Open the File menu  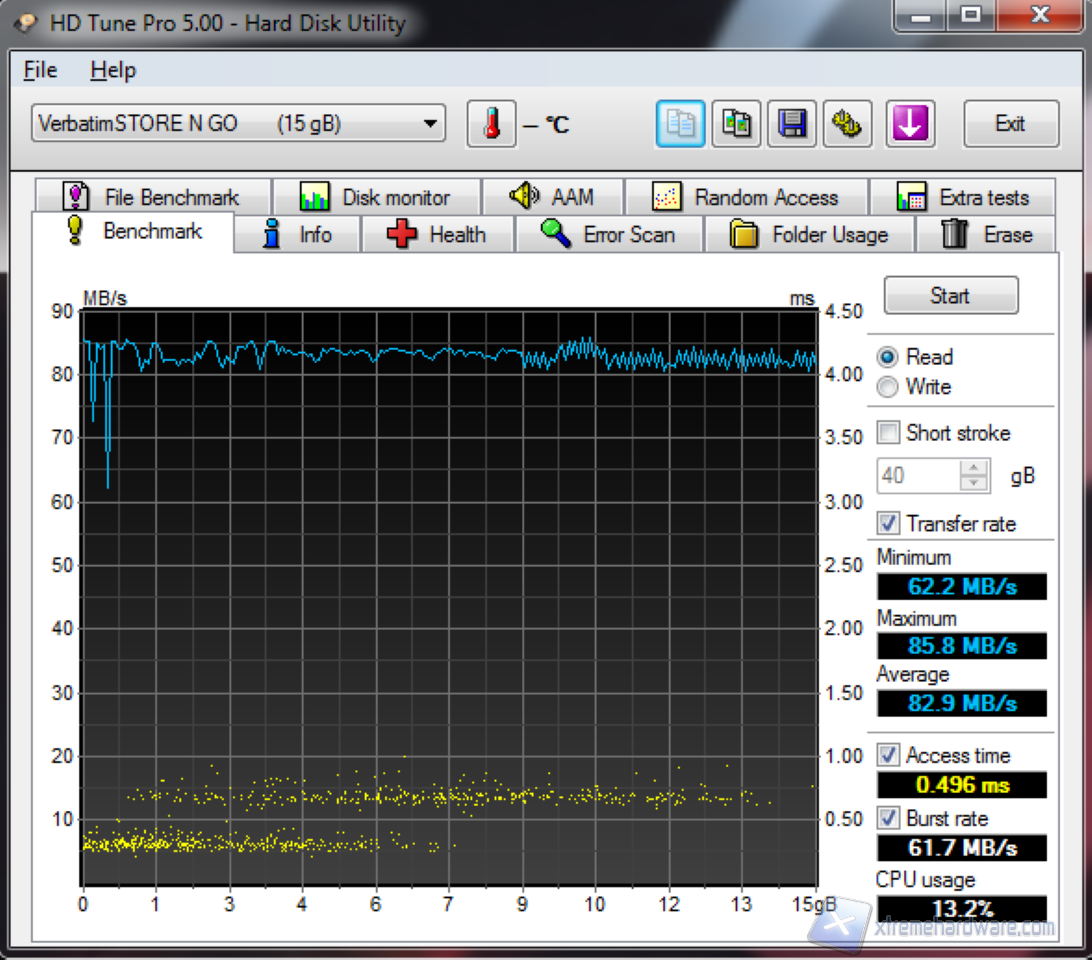pyautogui.click(x=40, y=70)
